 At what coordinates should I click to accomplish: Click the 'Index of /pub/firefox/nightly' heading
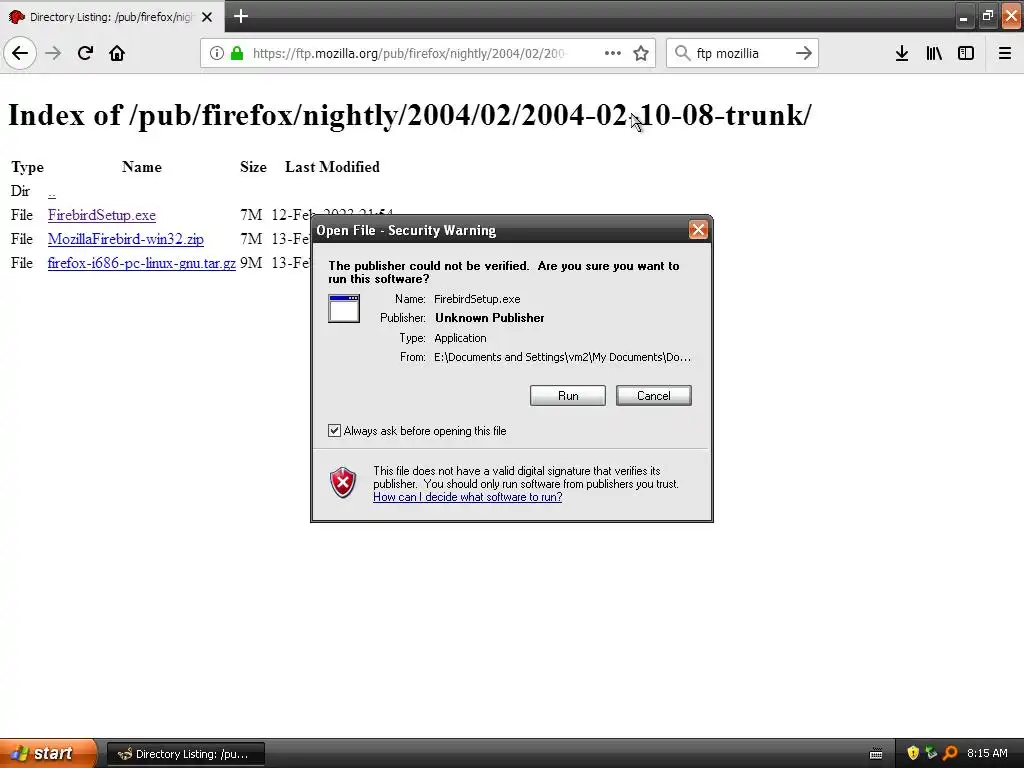[x=409, y=115]
